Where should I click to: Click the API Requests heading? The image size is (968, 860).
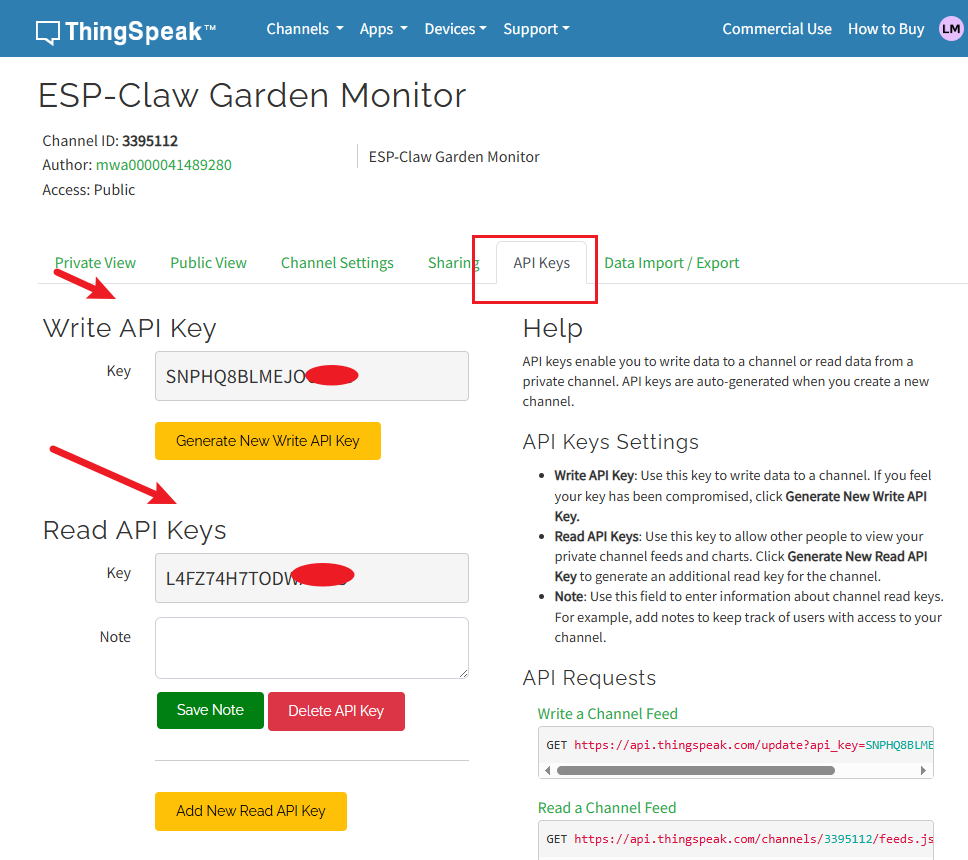click(589, 678)
